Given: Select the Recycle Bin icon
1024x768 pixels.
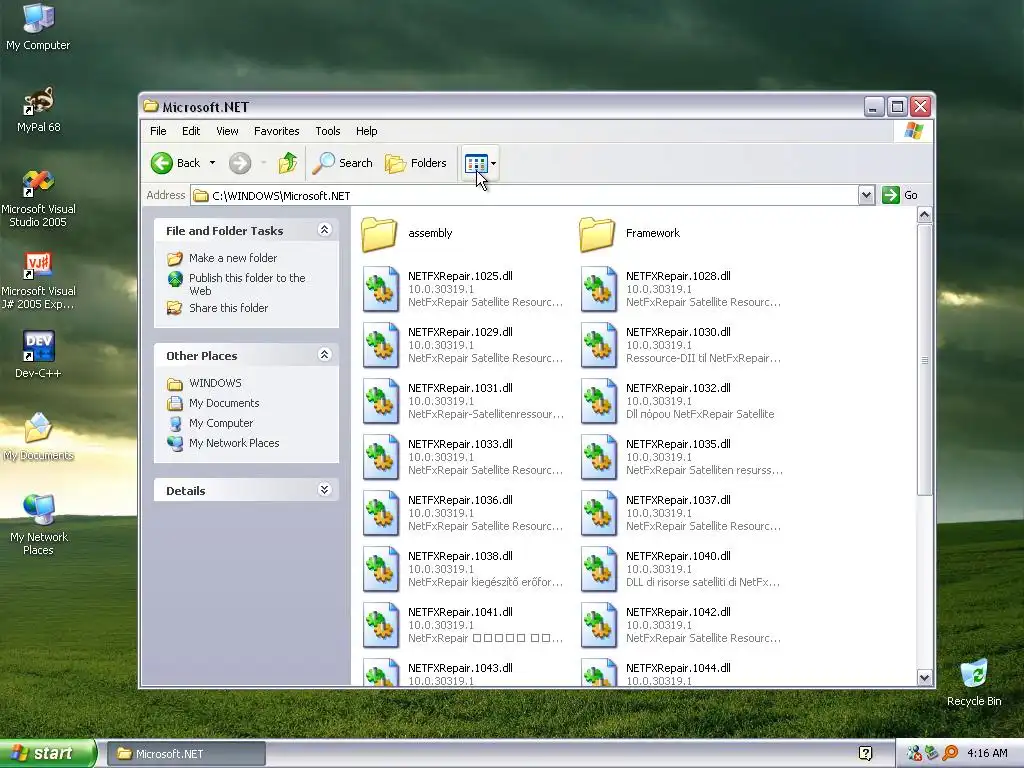Looking at the screenshot, I should (974, 683).
